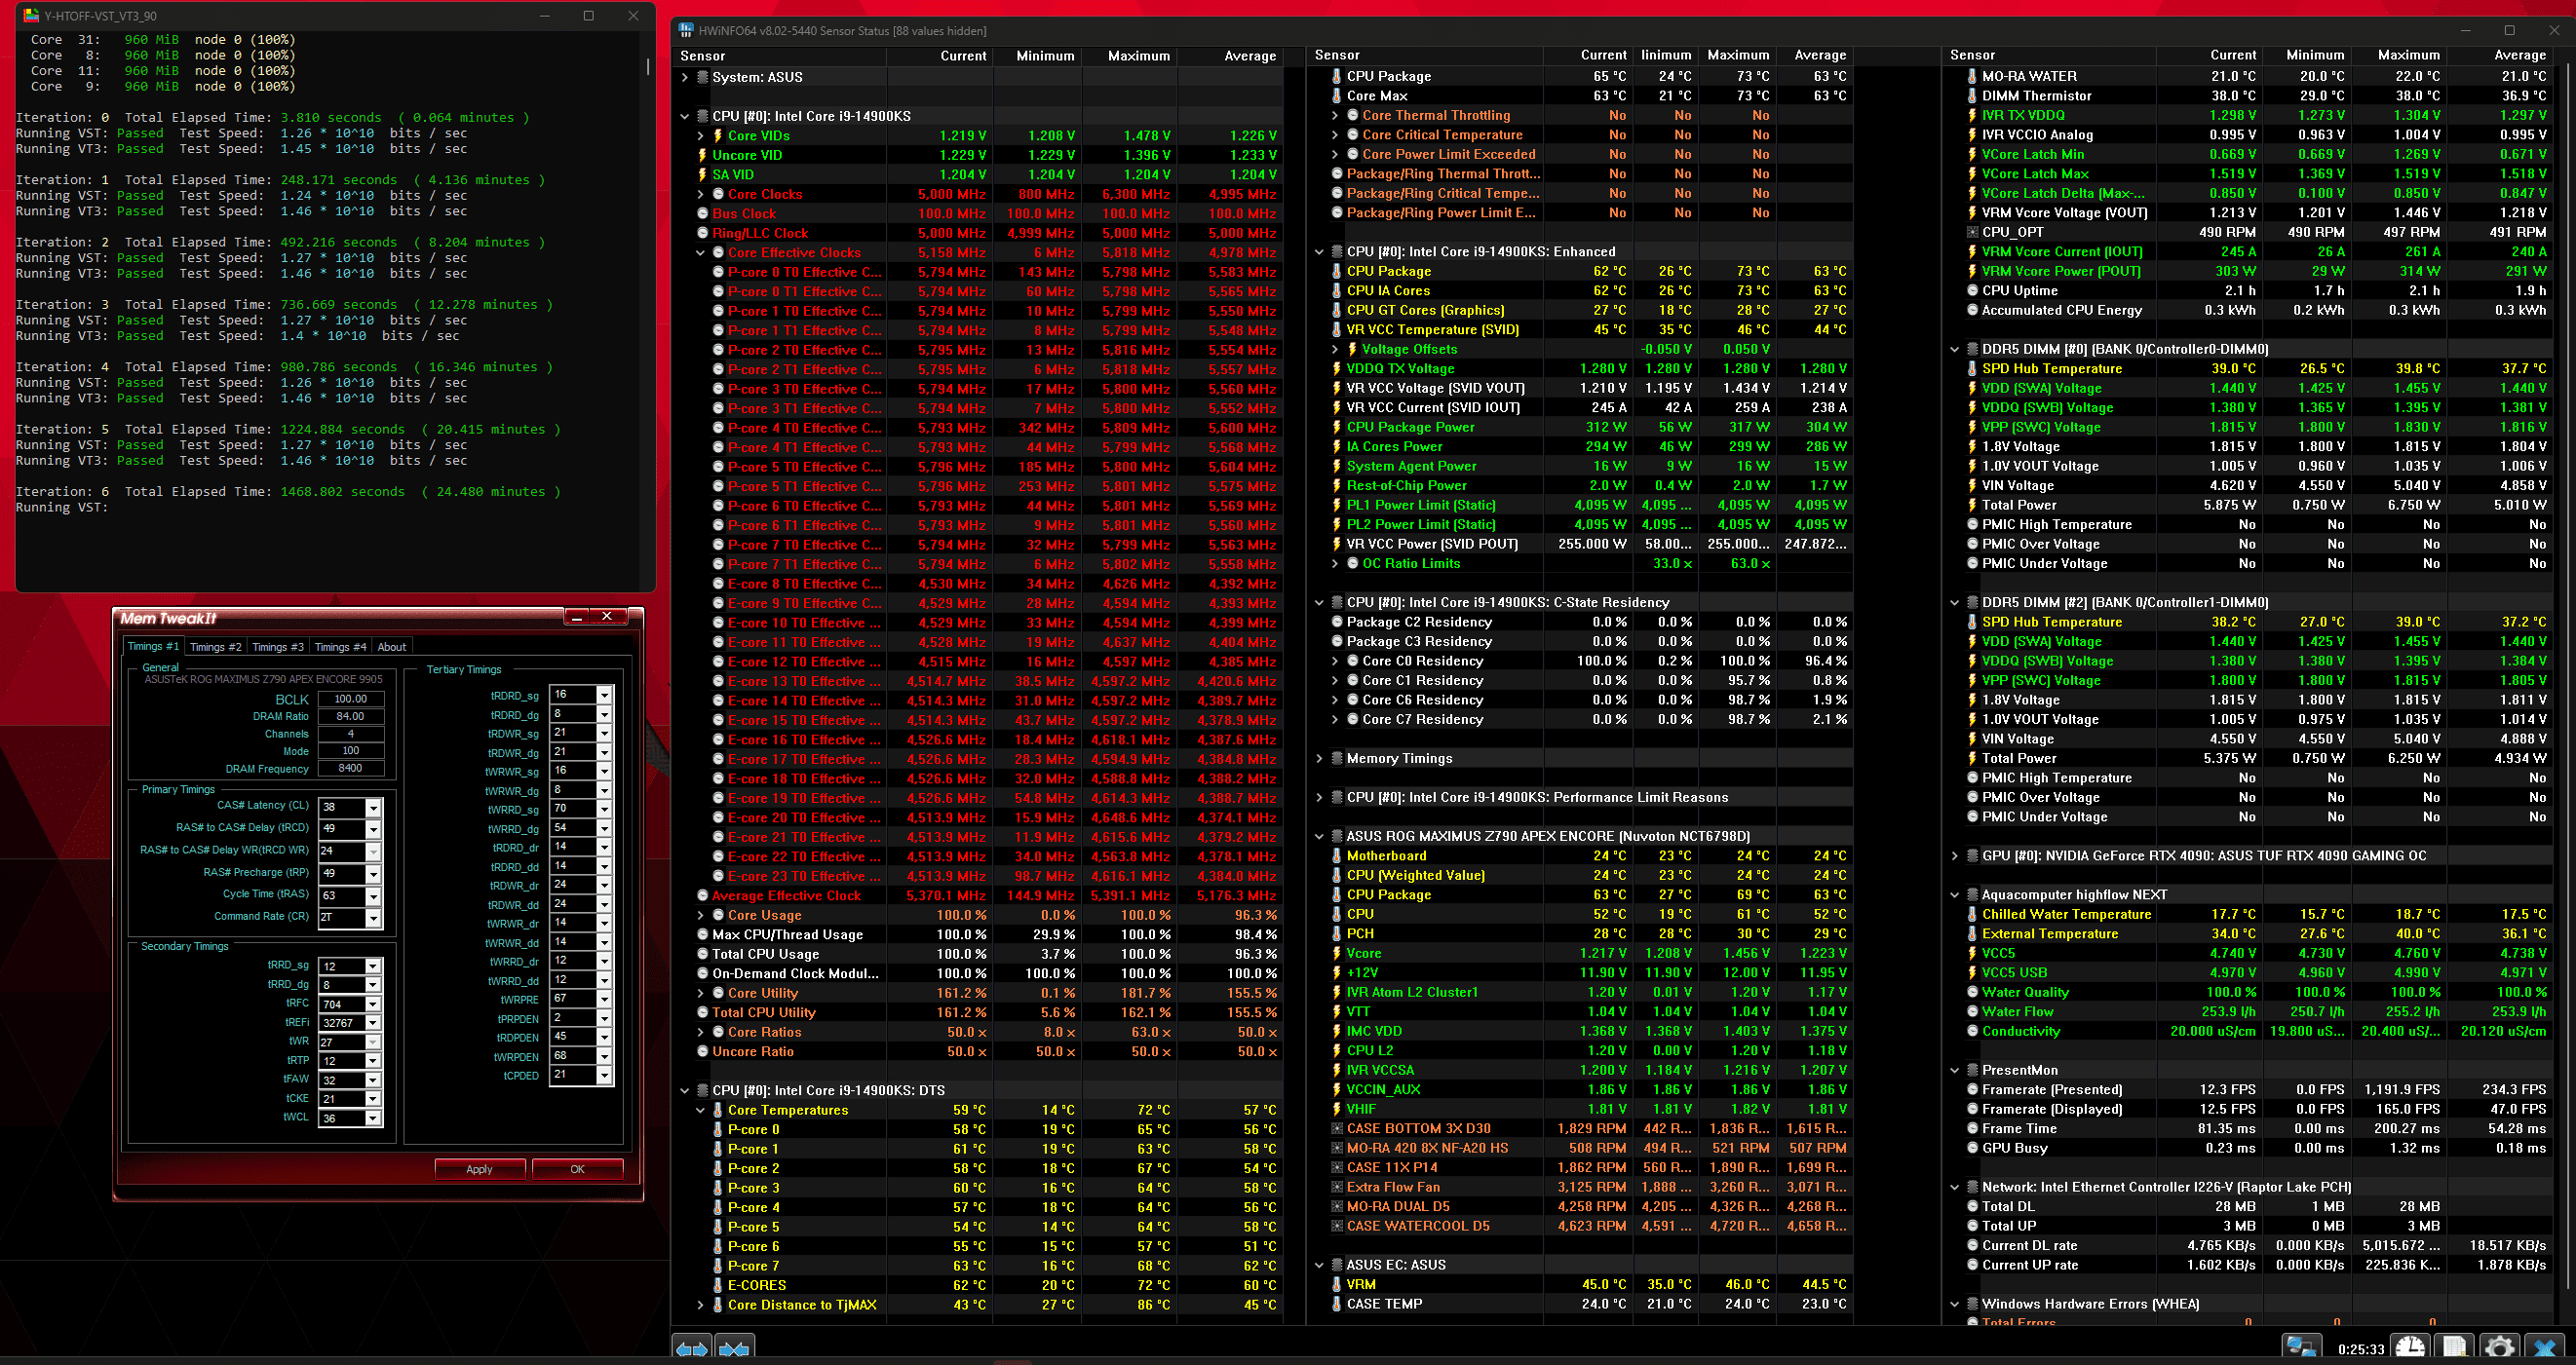
Task: Open the Cycle Time (tRAS) dropdown
Action: point(373,896)
